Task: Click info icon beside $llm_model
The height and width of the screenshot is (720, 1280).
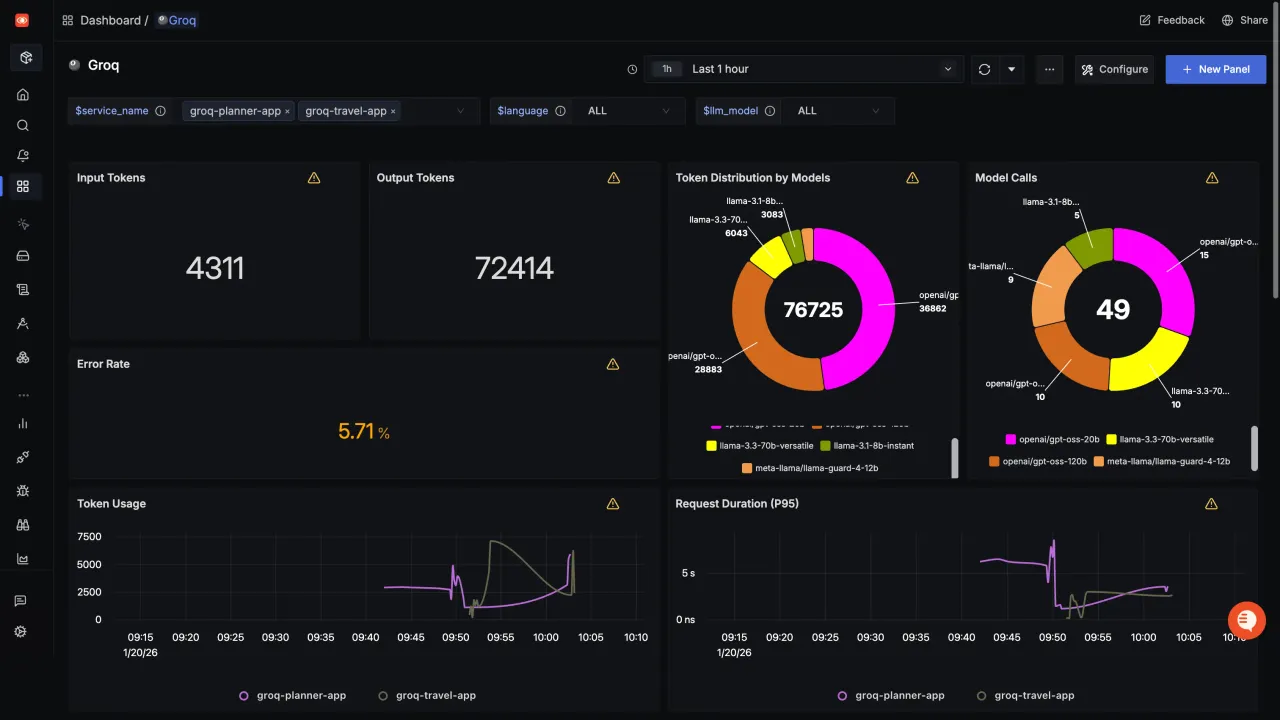Action: point(770,111)
